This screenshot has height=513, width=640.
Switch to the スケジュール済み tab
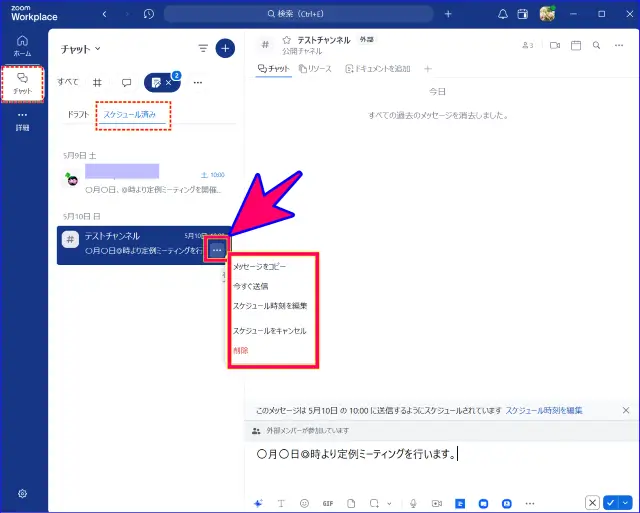129,115
